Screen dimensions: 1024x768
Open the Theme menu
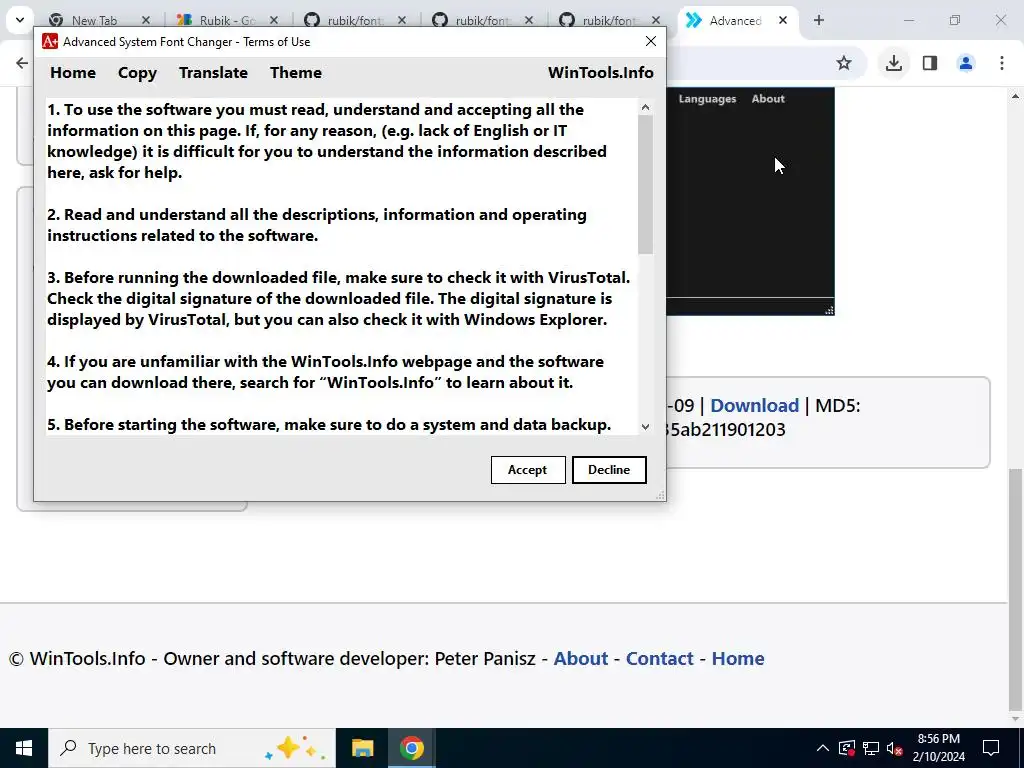(296, 72)
